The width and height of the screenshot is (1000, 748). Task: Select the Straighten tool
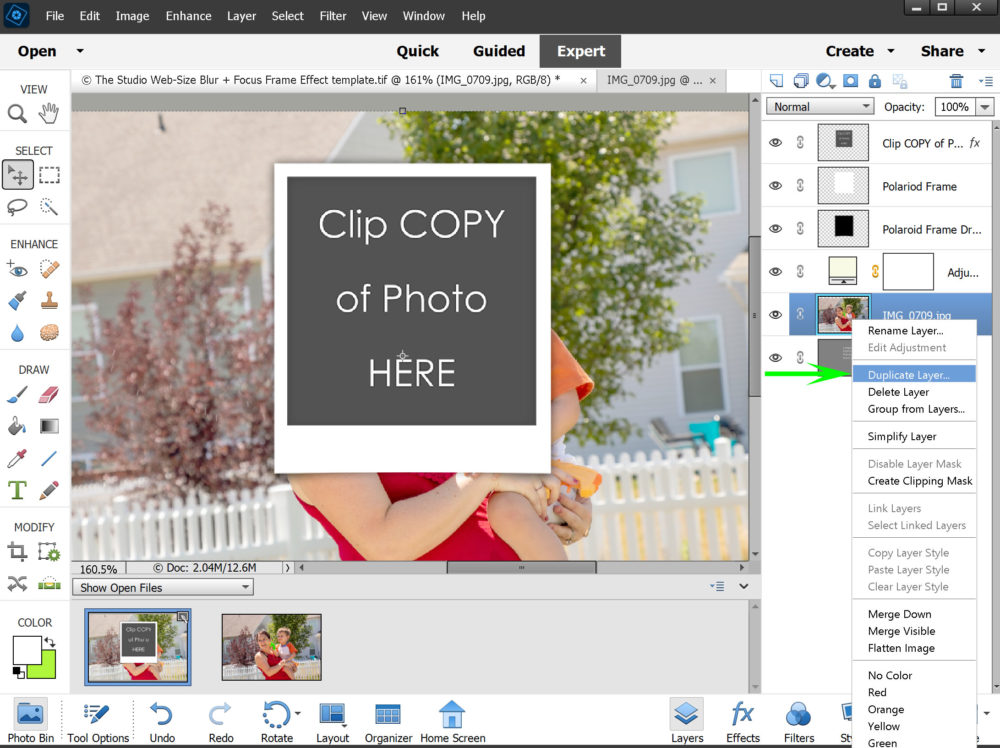point(49,583)
